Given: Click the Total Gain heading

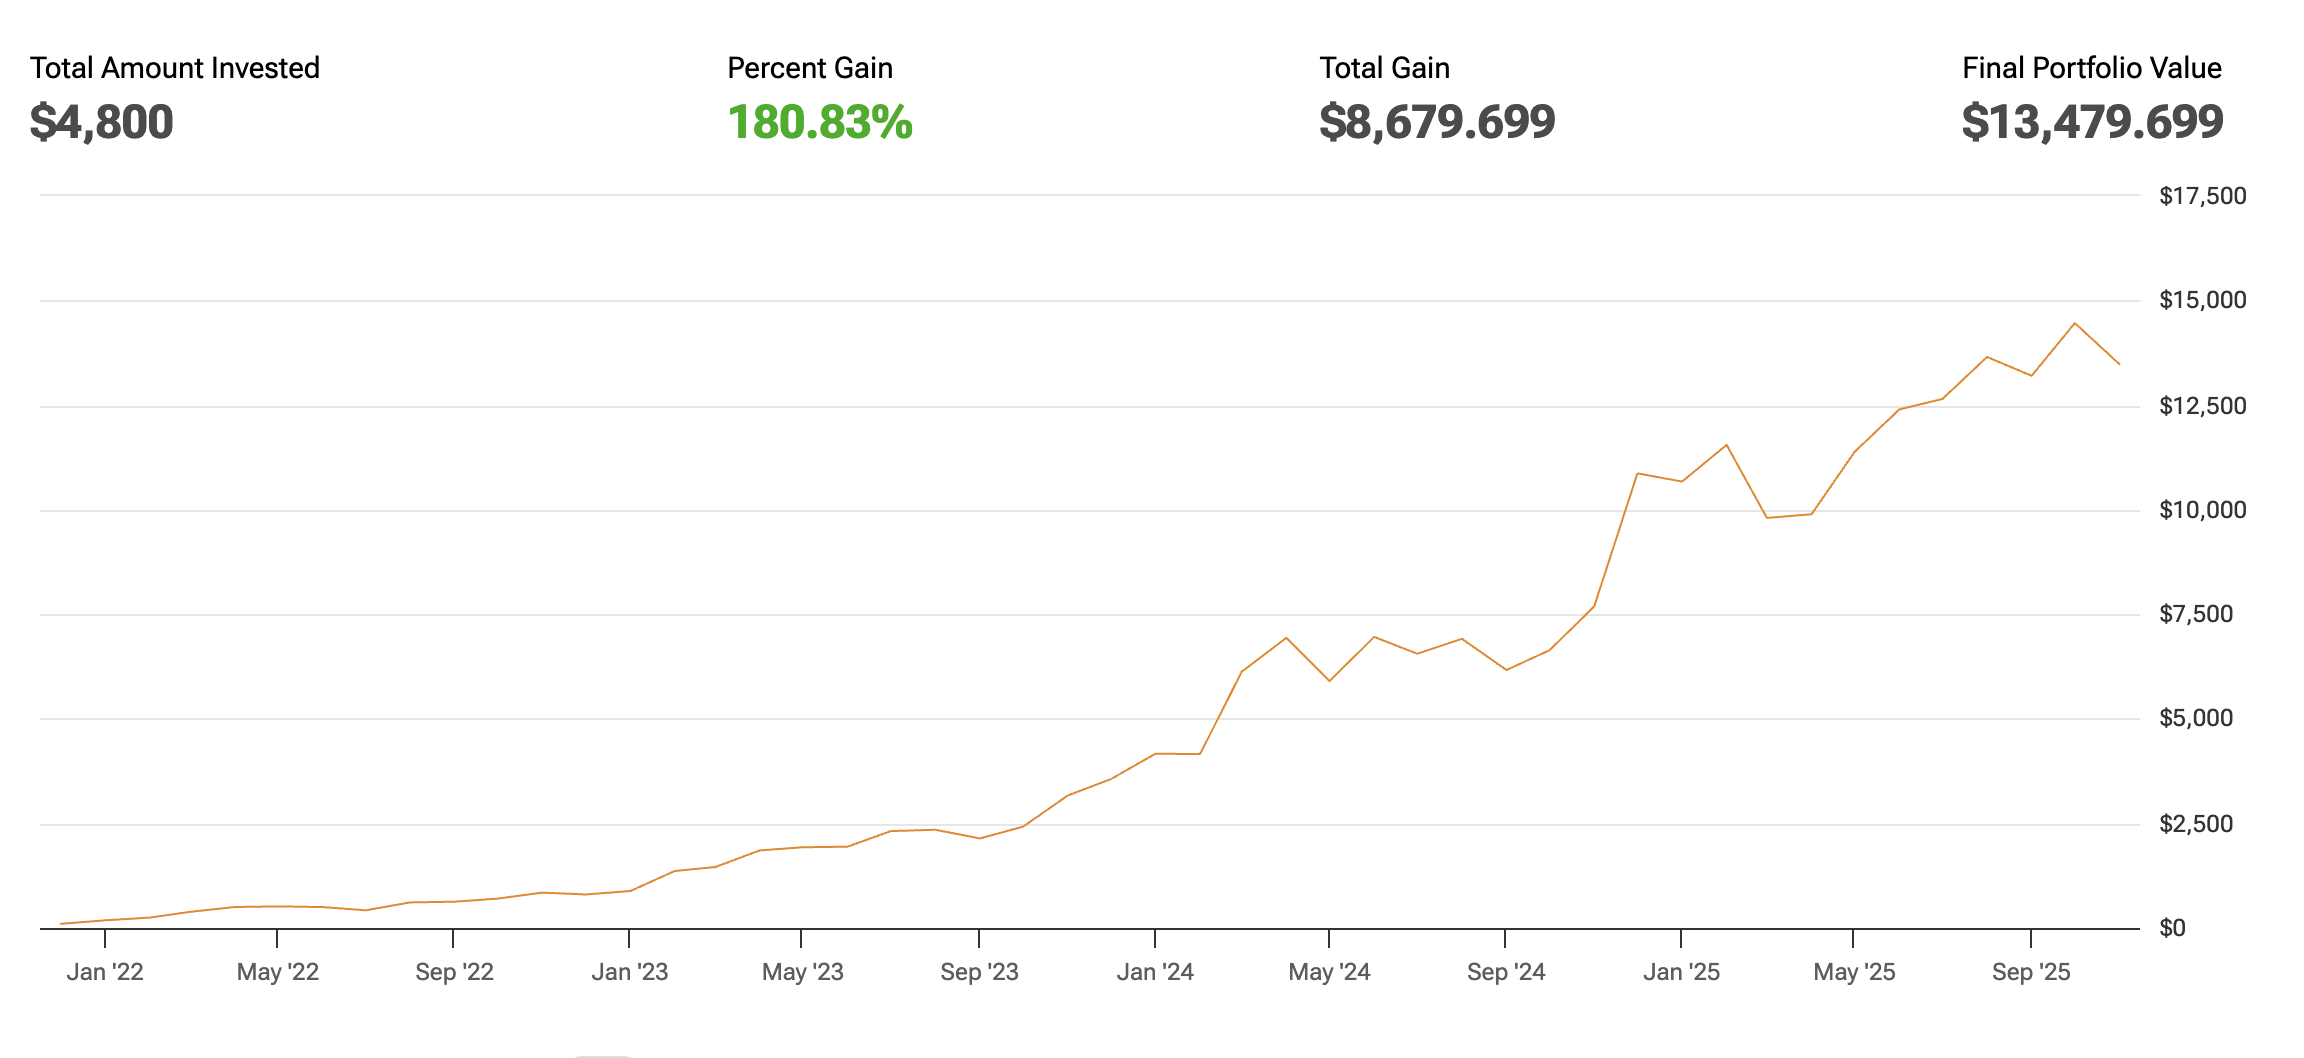Looking at the screenshot, I should [1384, 68].
